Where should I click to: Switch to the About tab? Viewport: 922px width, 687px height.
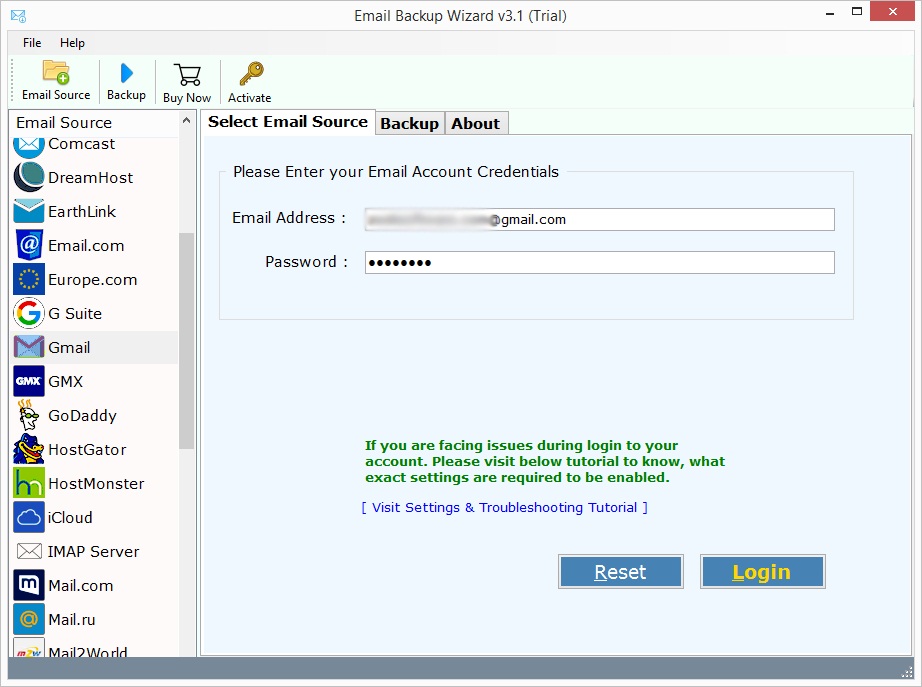(x=476, y=124)
